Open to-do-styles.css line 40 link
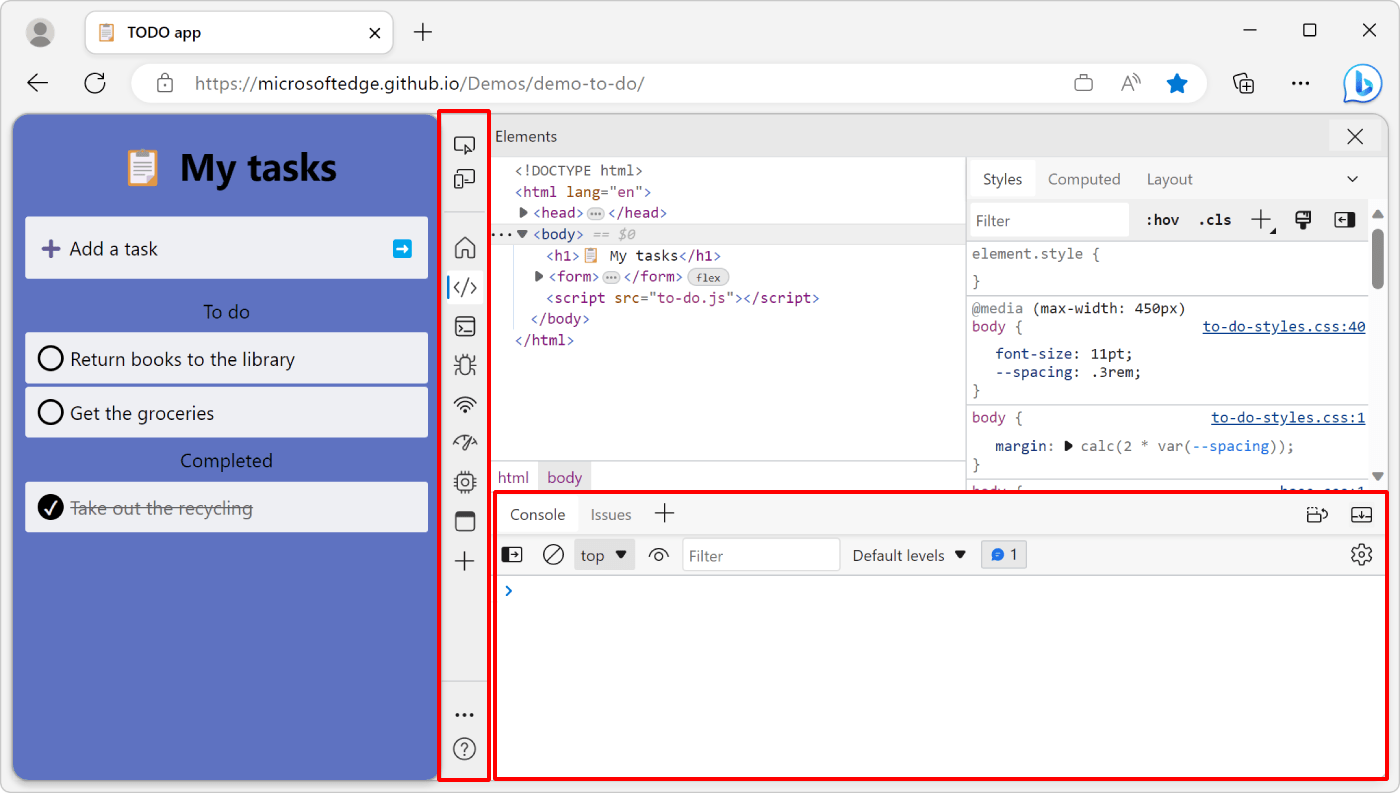The image size is (1400, 793). pos(1283,326)
